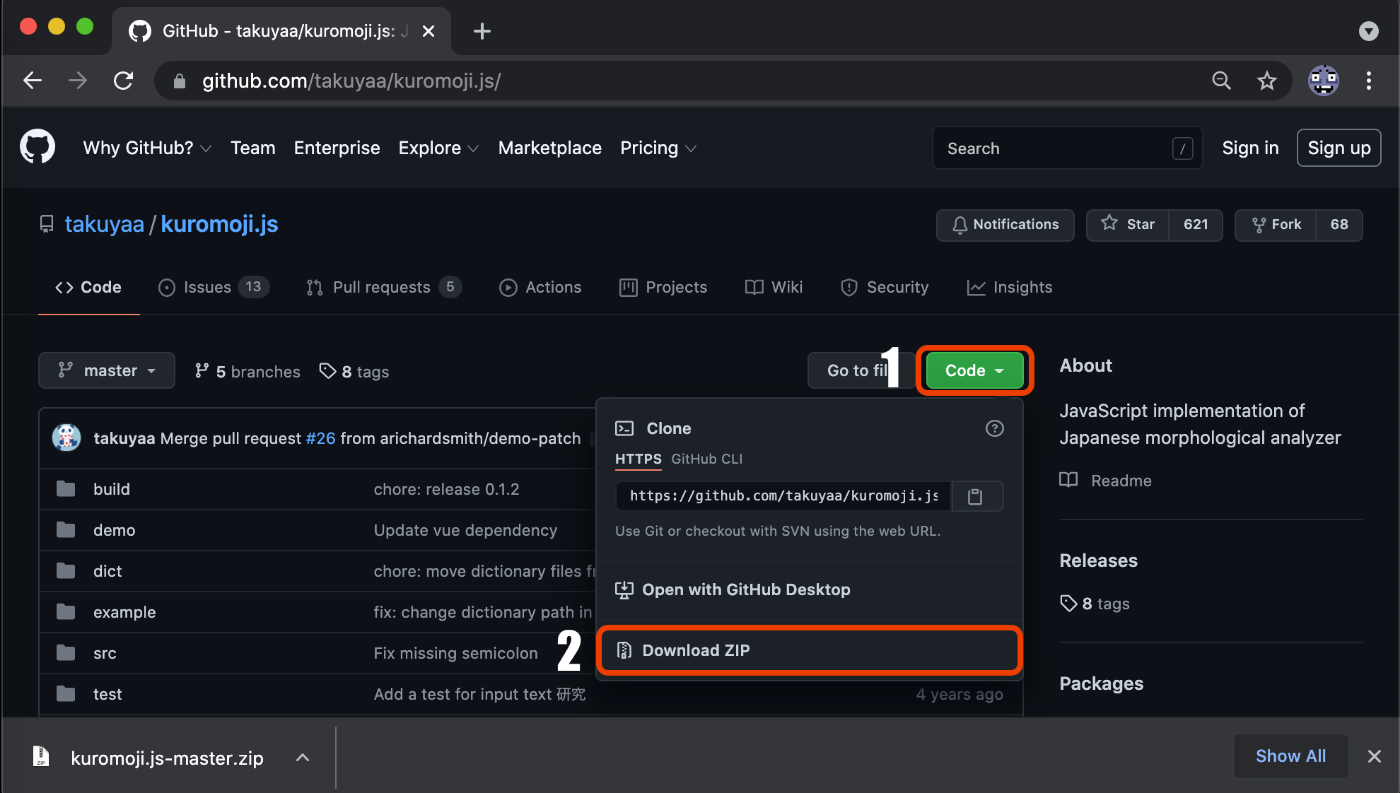The image size is (1400, 793).
Task: Click the Notifications button
Action: click(1005, 225)
